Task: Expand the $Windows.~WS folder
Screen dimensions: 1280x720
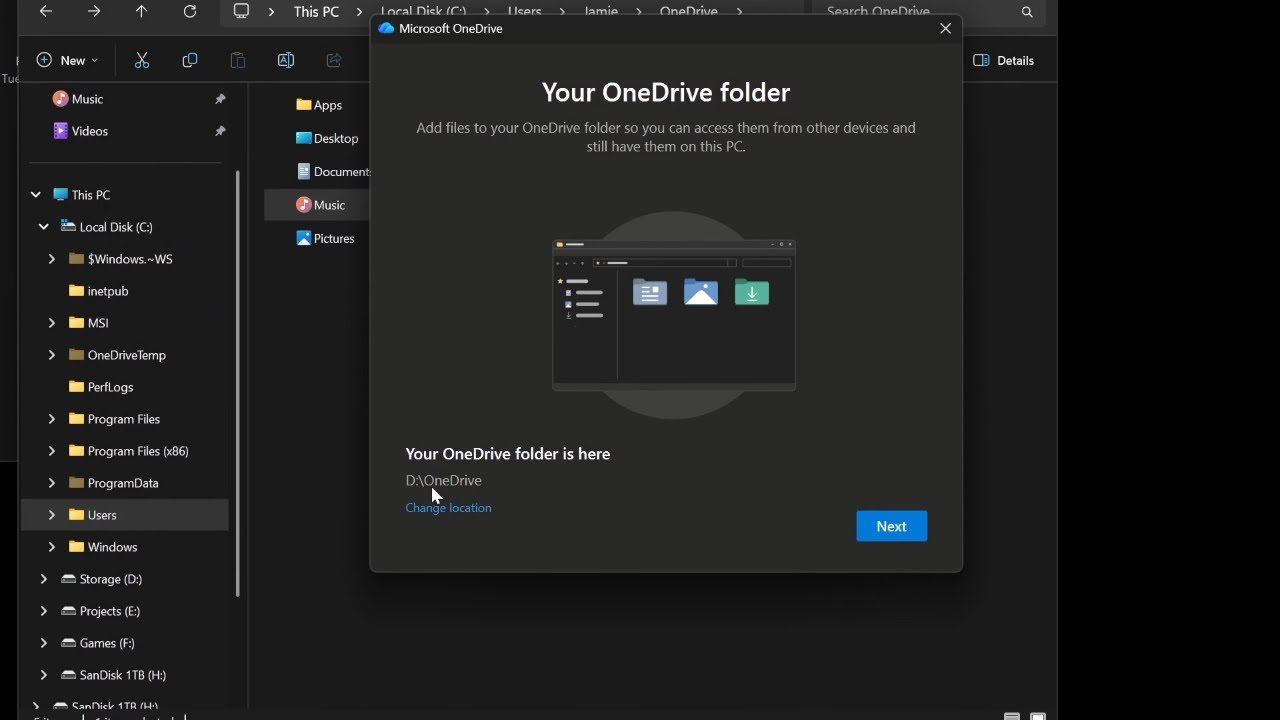Action: pyautogui.click(x=52, y=259)
